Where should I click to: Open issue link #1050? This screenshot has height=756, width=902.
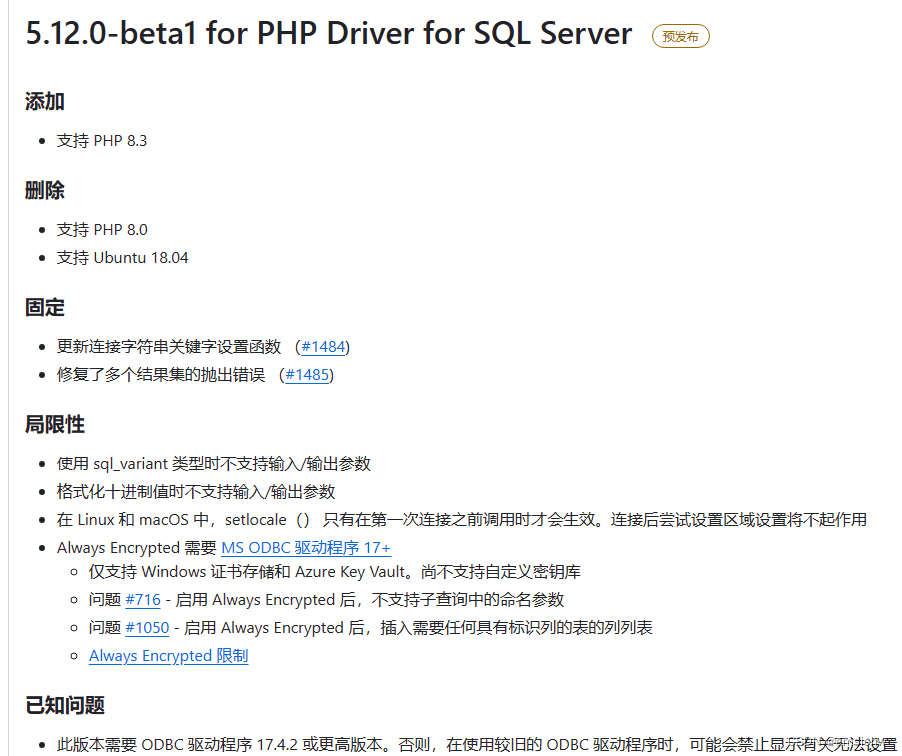[x=147, y=628]
